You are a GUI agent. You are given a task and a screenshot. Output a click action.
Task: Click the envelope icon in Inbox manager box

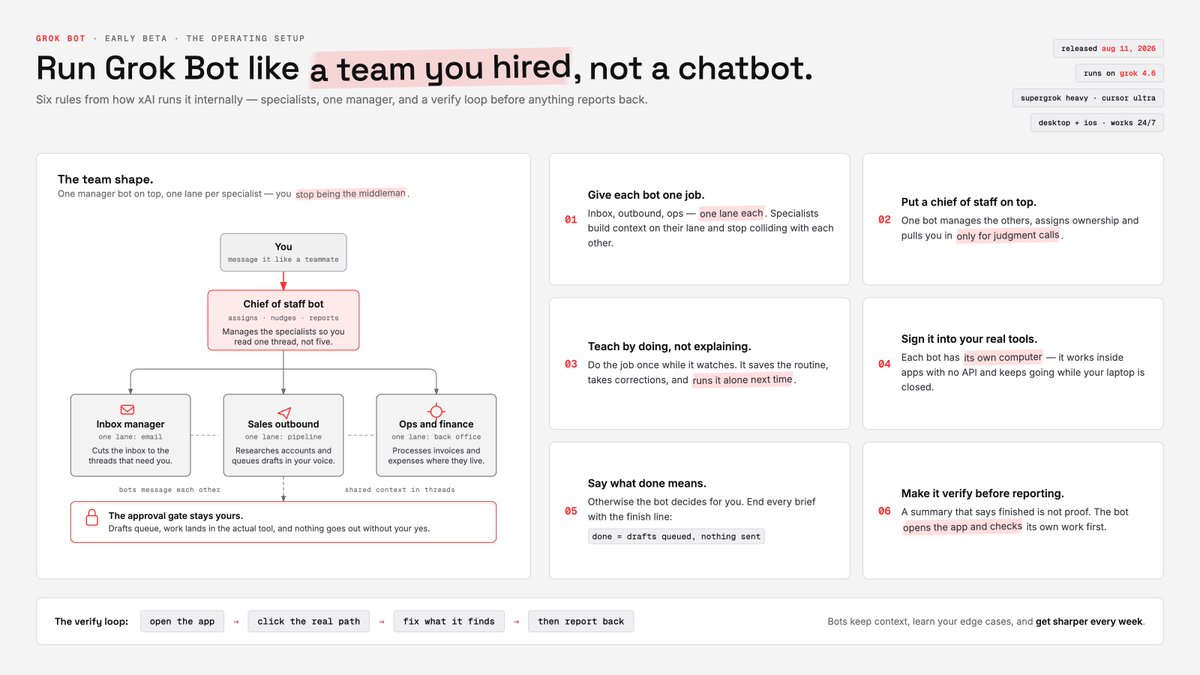(127, 410)
